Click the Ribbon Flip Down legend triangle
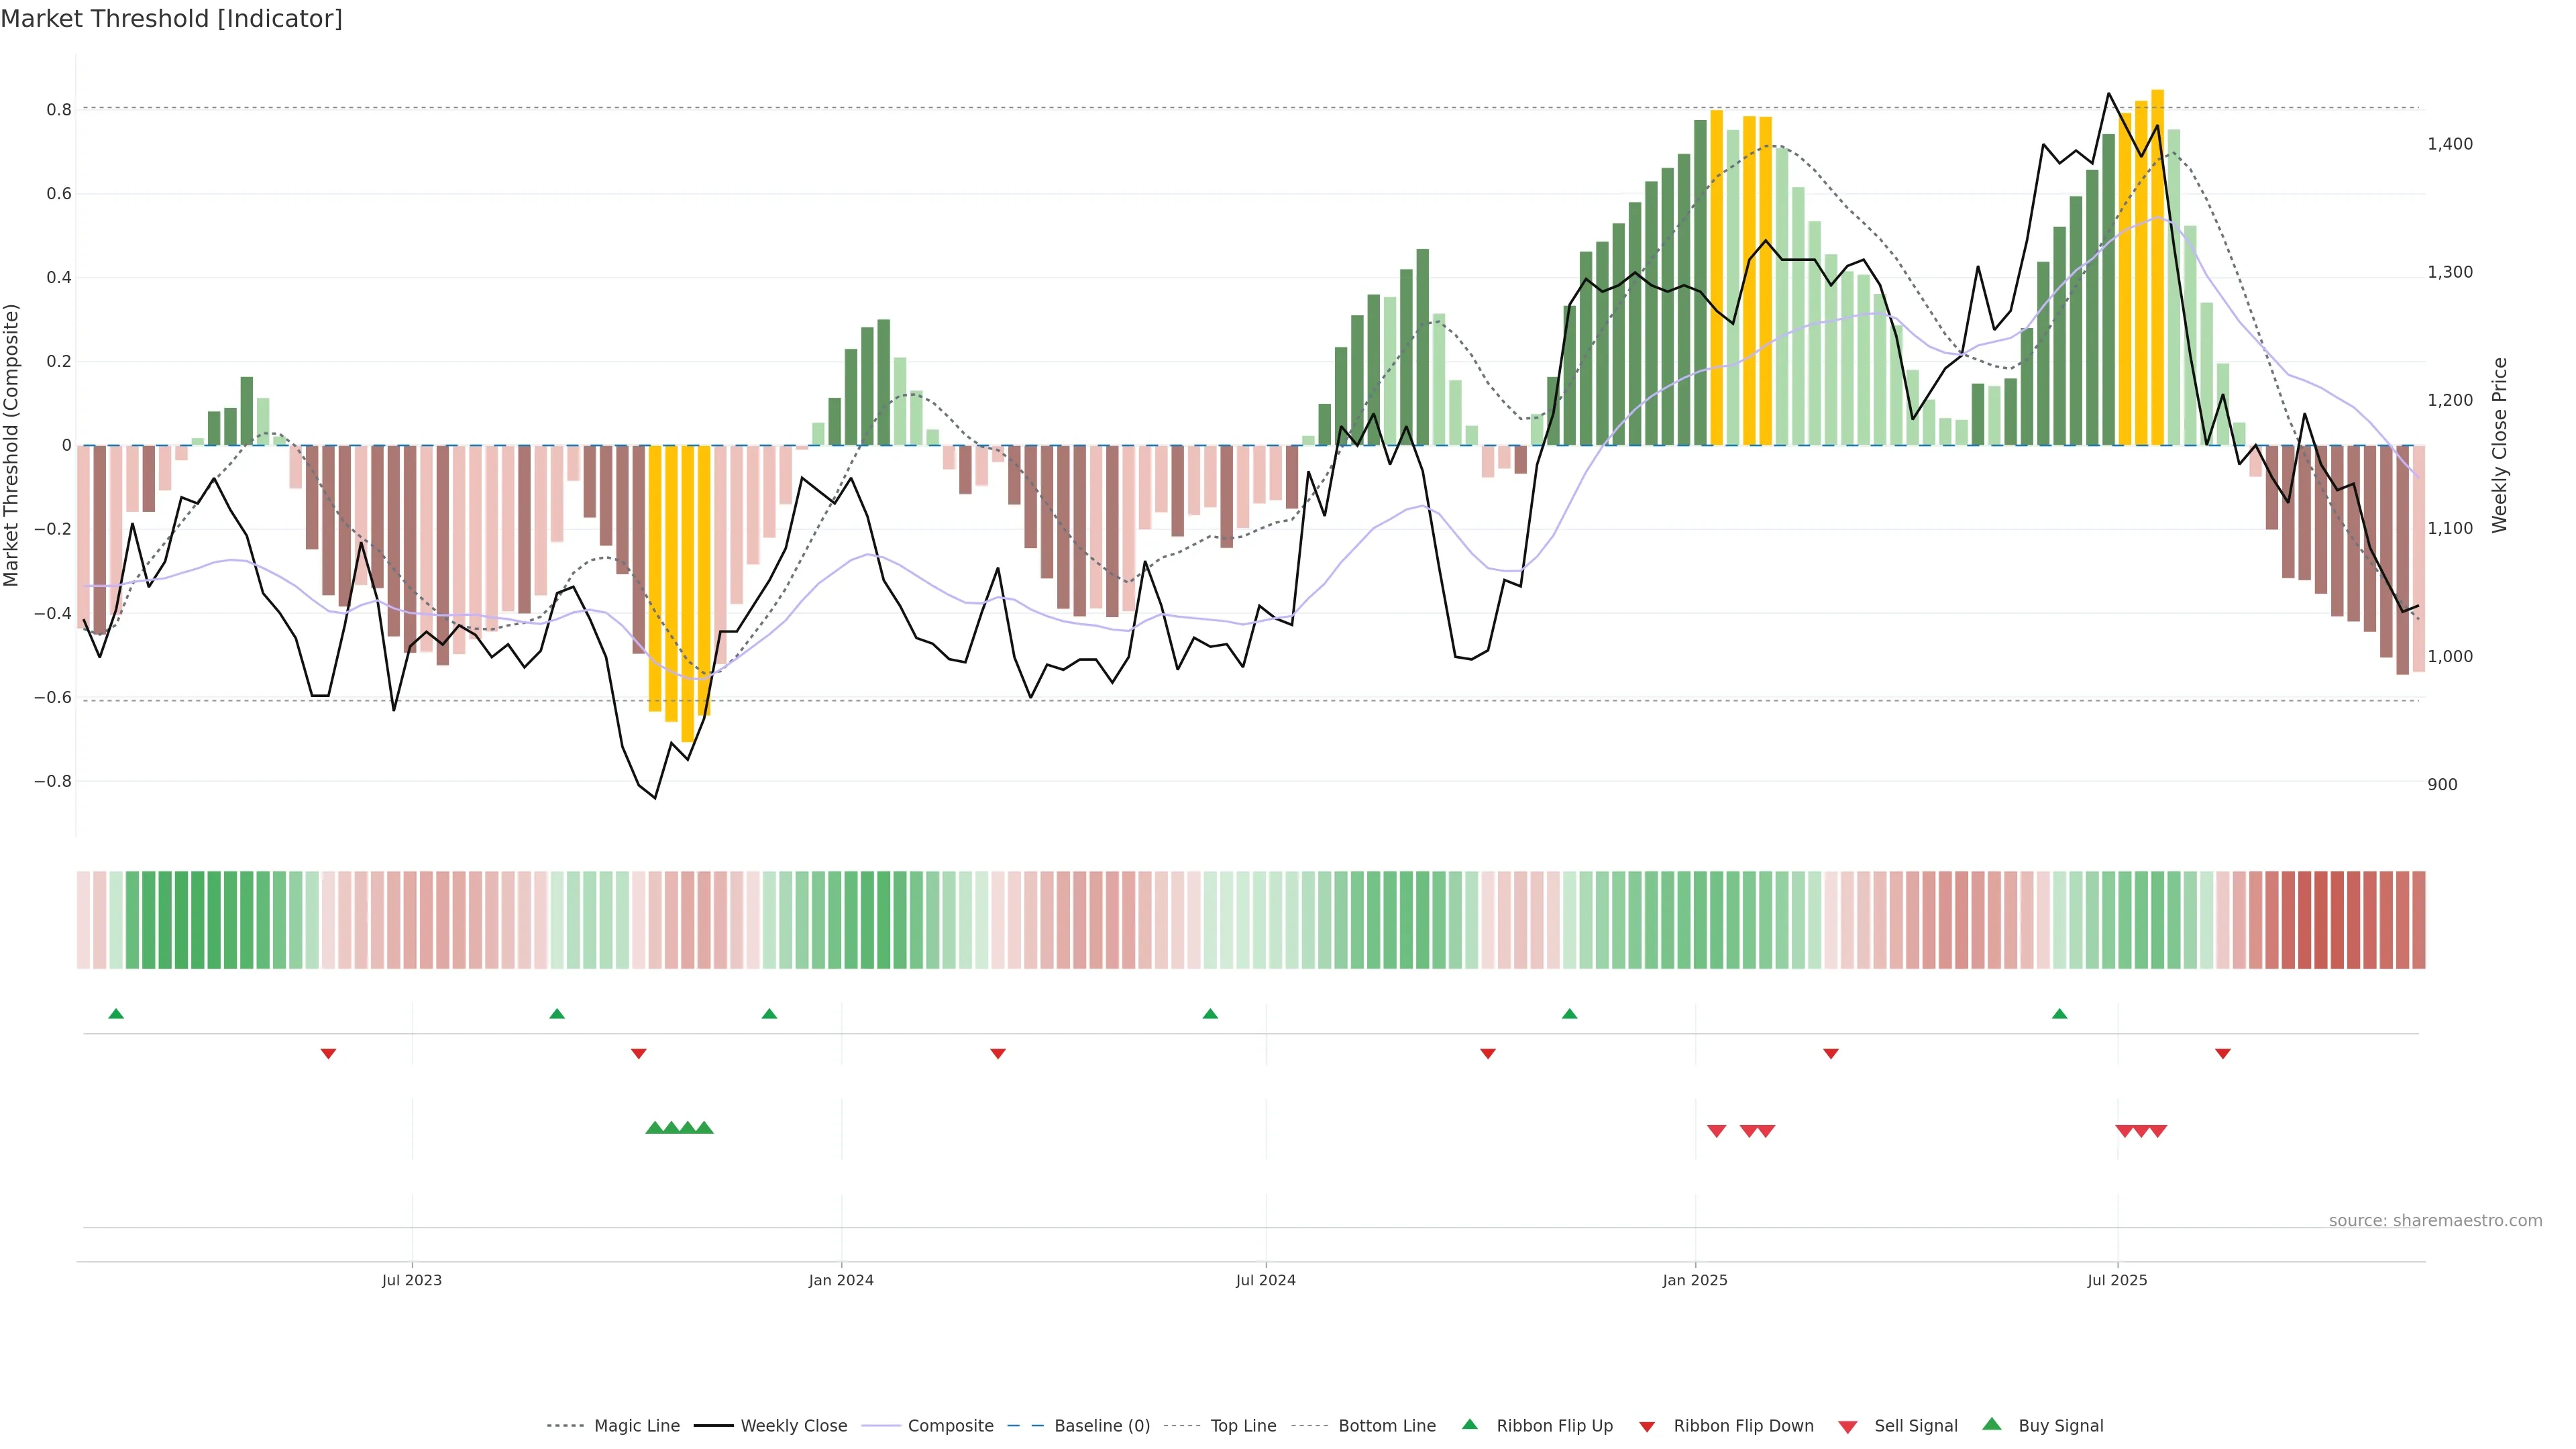Viewport: 2576px width, 1449px height. click(1647, 1427)
